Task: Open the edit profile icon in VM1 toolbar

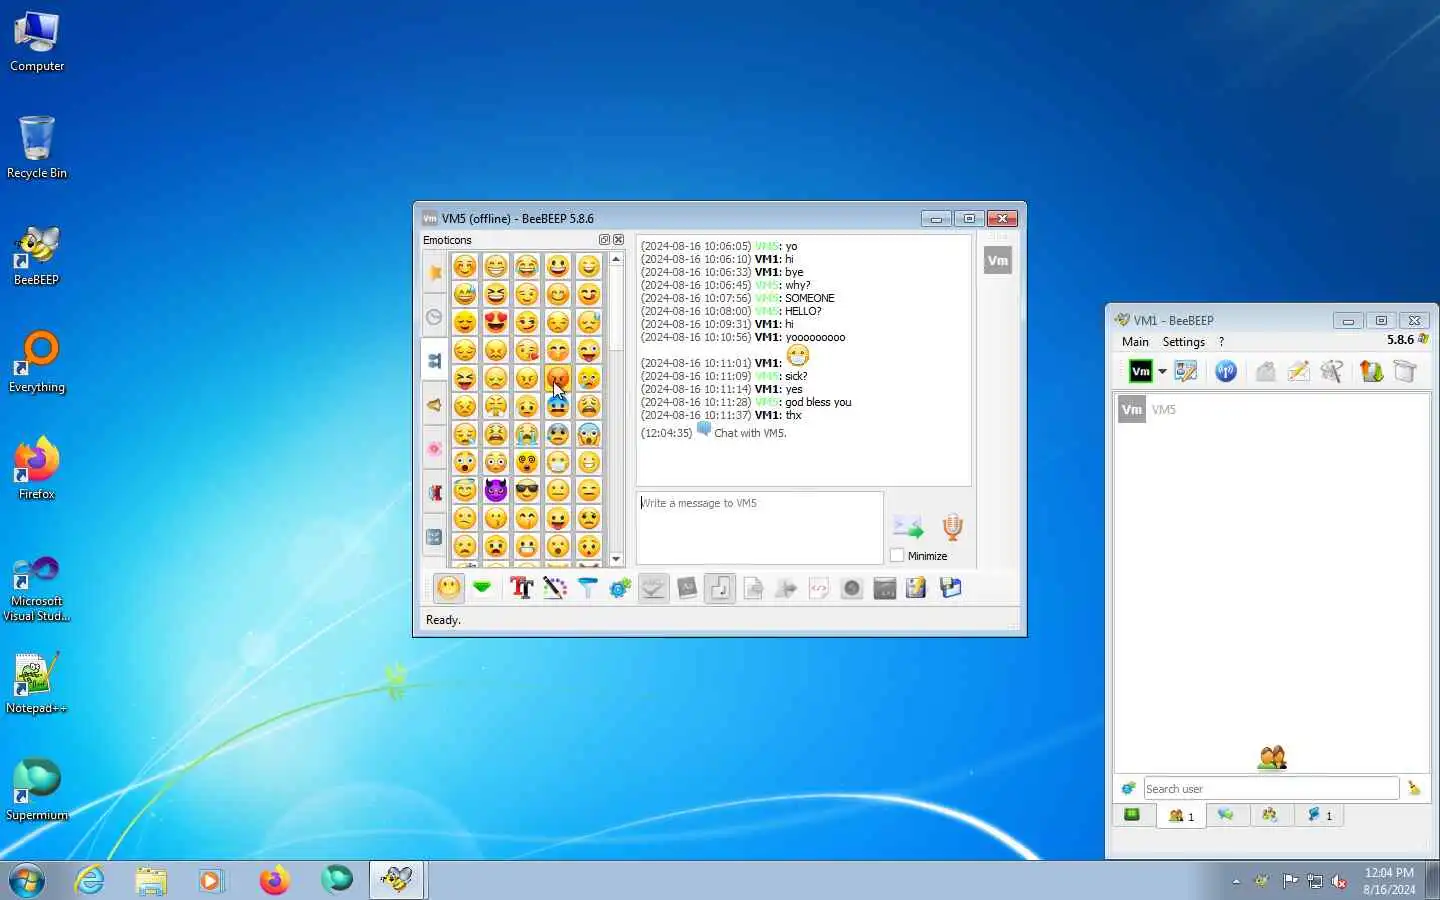Action: click(1186, 372)
